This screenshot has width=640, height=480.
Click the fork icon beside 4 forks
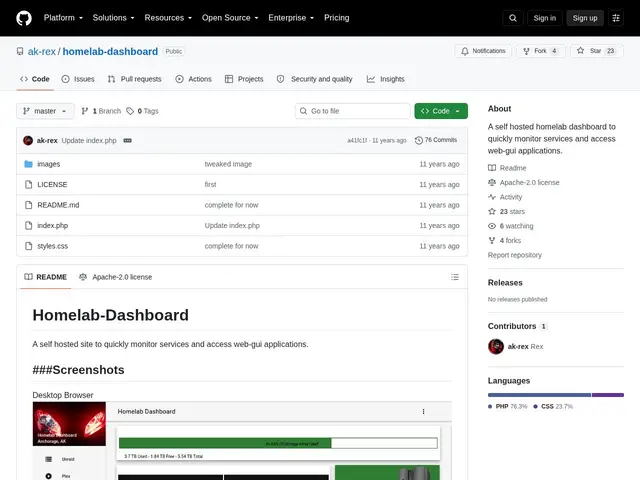[x=492, y=240]
